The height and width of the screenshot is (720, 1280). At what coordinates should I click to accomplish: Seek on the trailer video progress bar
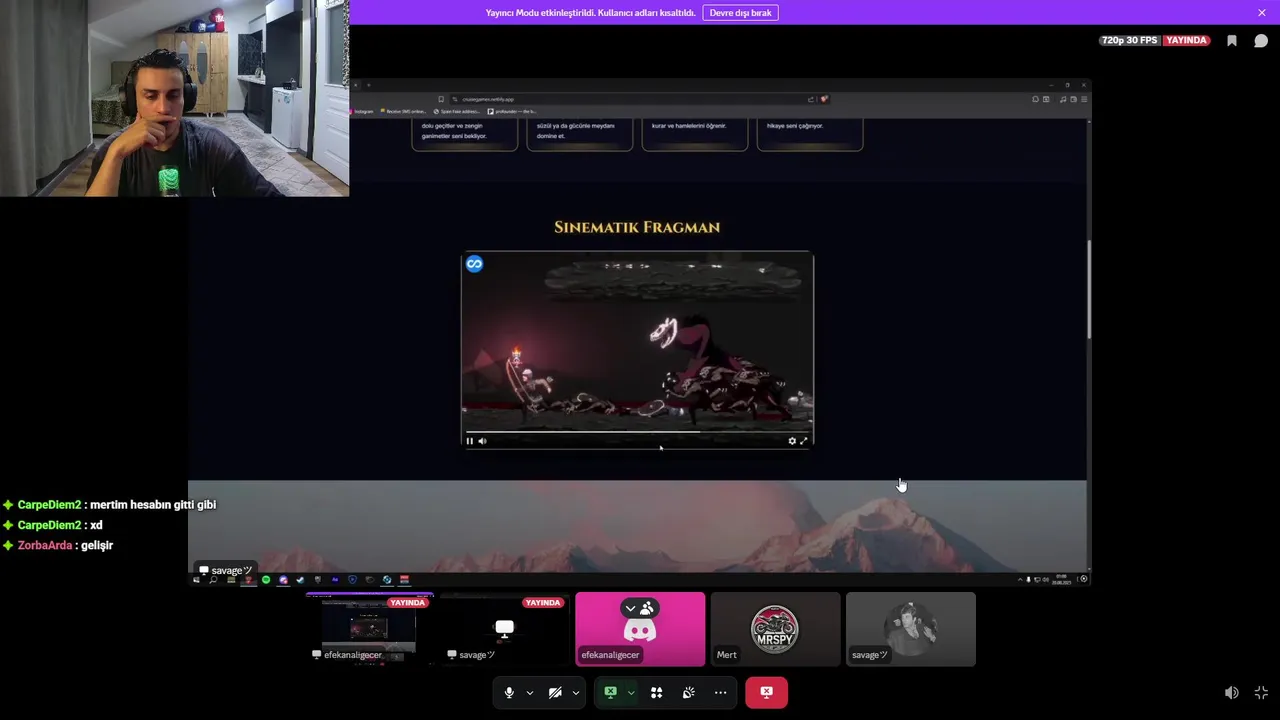[x=637, y=433]
